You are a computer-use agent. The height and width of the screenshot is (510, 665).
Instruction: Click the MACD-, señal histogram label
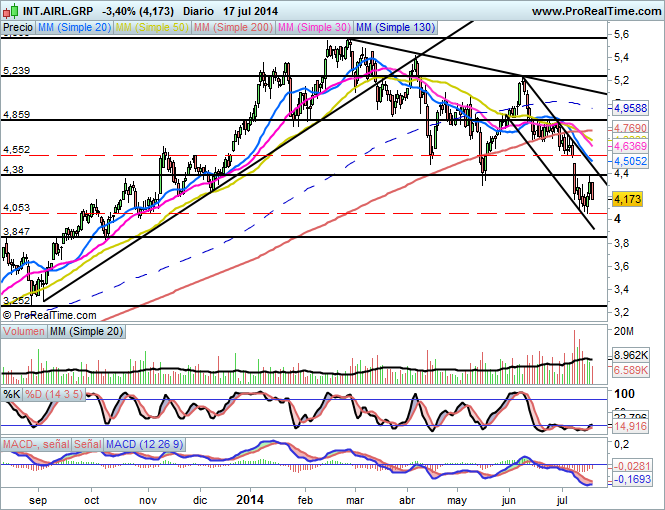click(34, 442)
